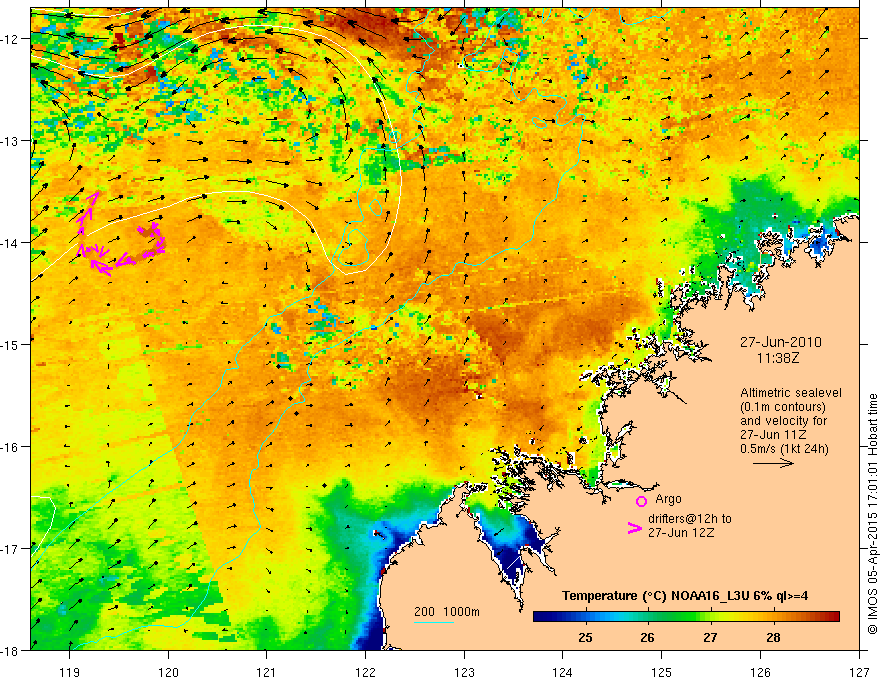
Task: Click the date label 27-Jun-2010
Action: tap(781, 342)
